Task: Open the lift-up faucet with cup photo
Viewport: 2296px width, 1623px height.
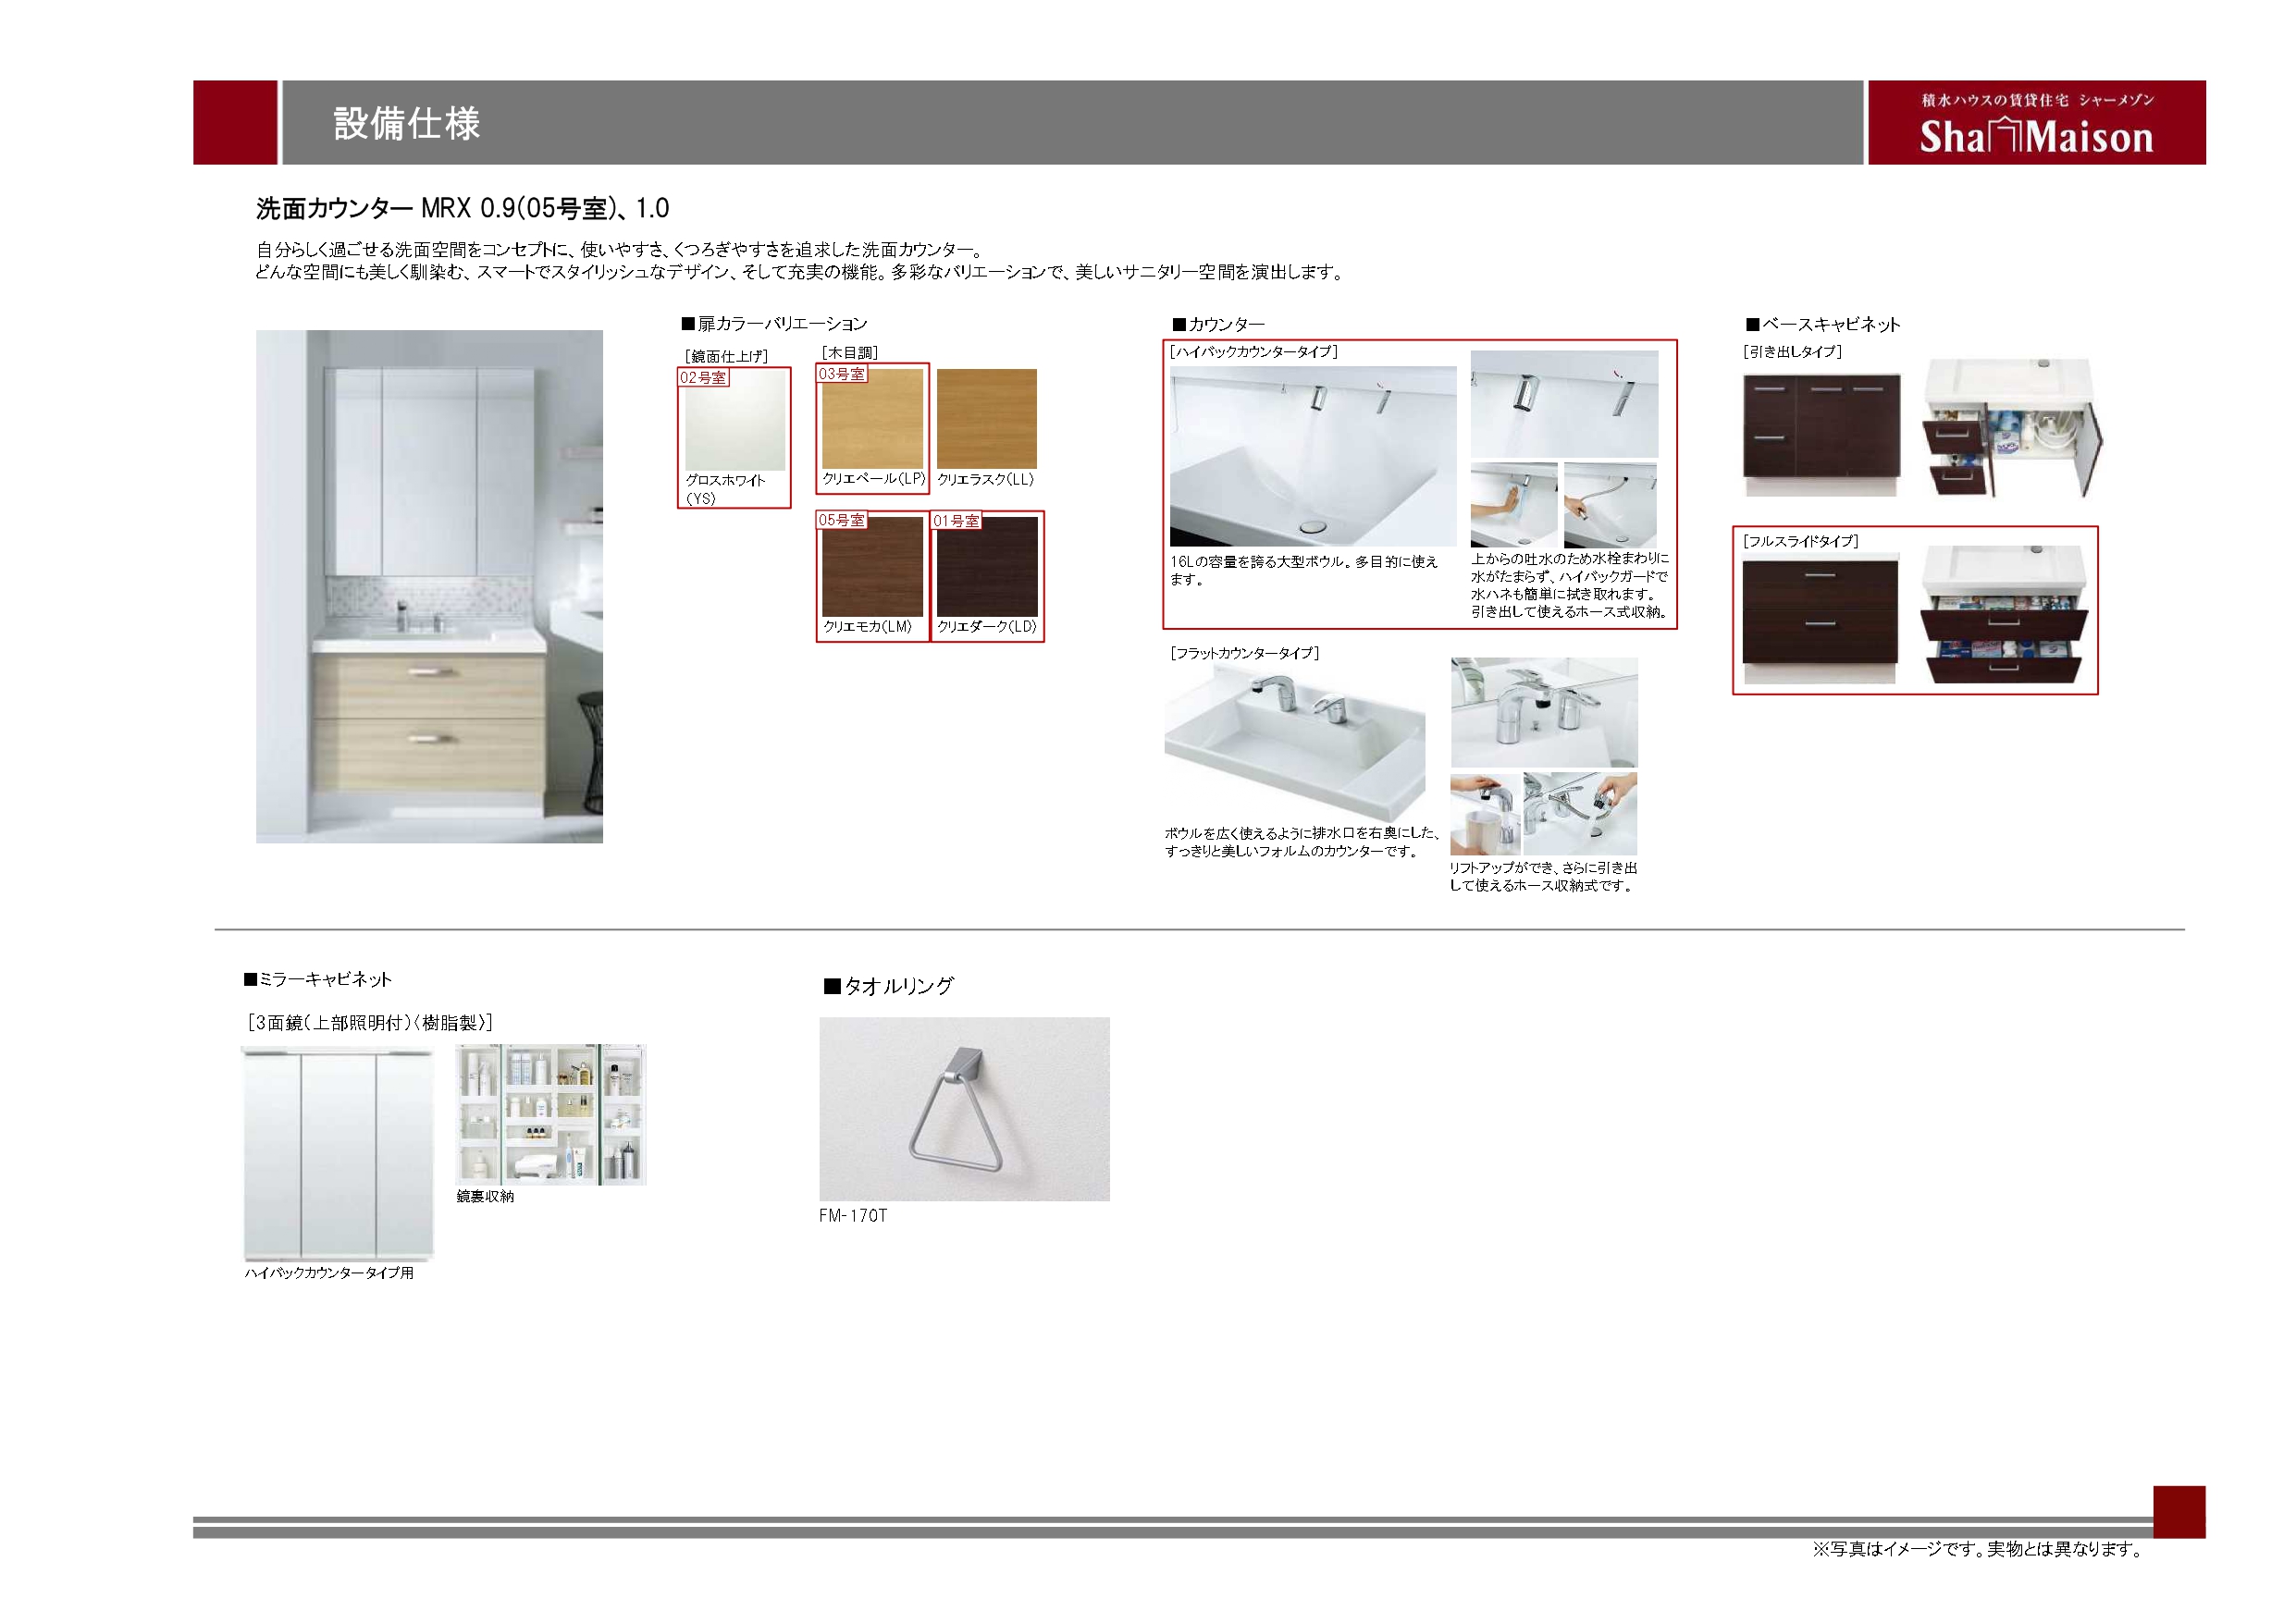Action: click(1485, 813)
